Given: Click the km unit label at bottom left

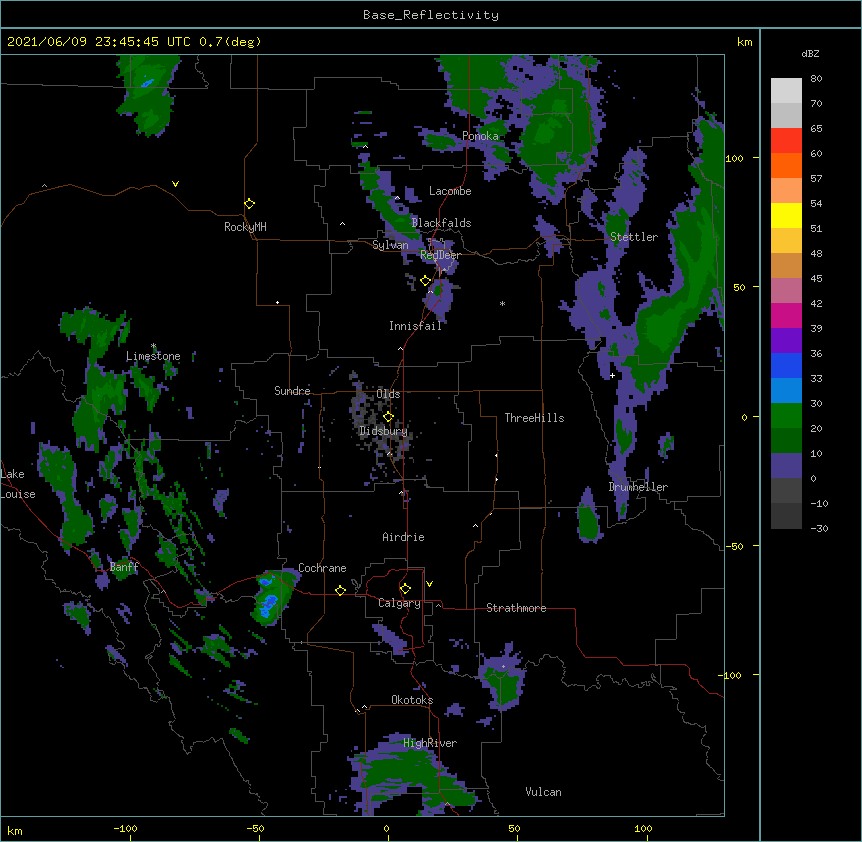Looking at the screenshot, I should point(15,830).
